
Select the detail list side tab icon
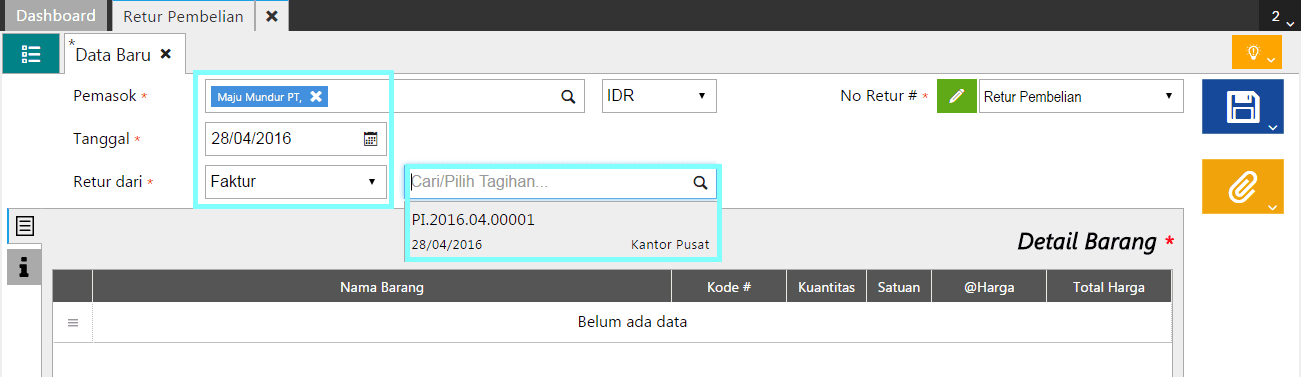point(24,226)
